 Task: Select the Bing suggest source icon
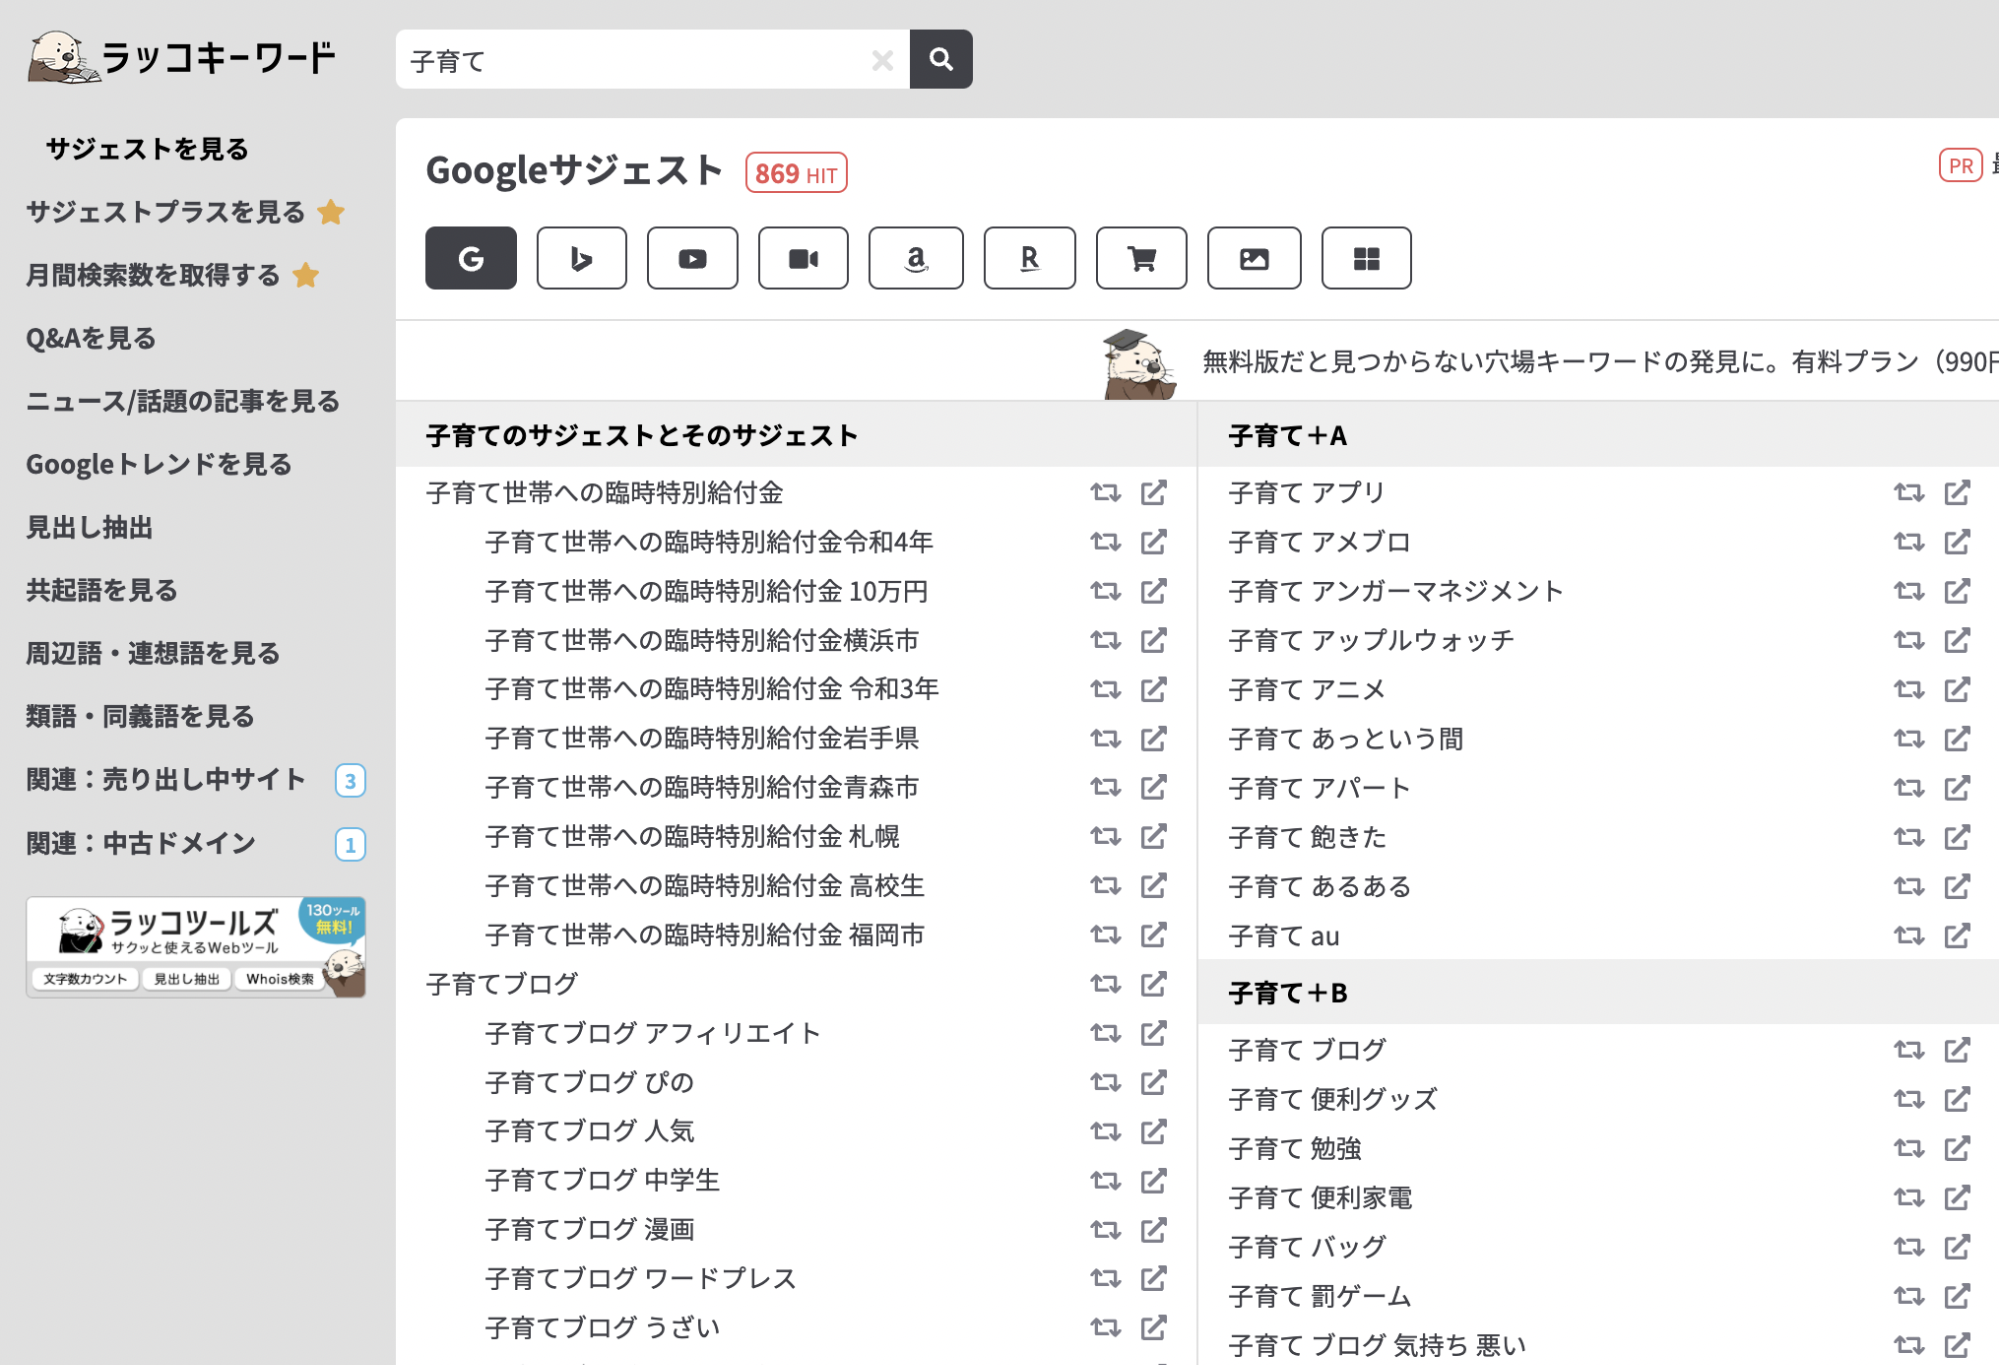tap(581, 258)
